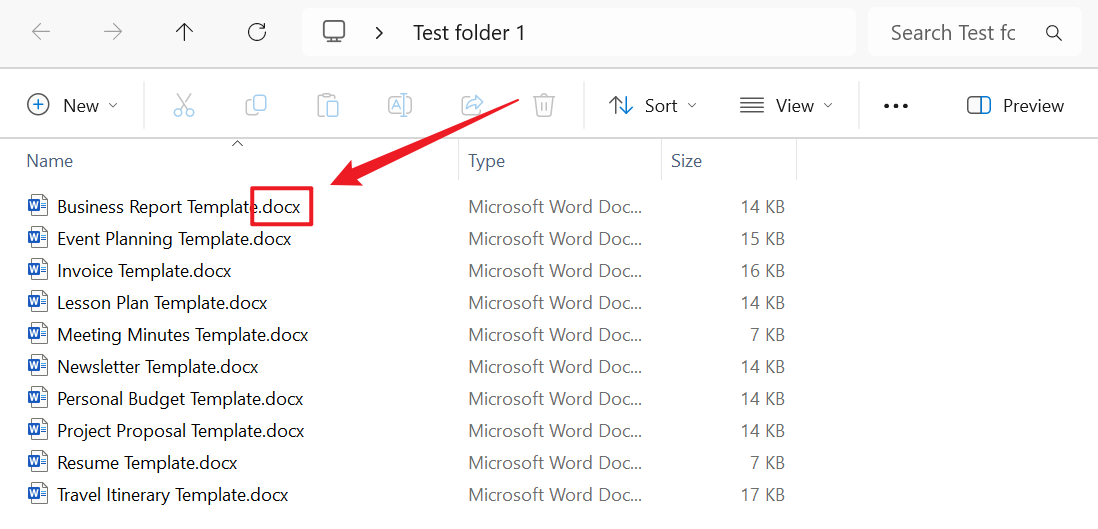Image resolution: width=1098 pixels, height=529 pixels.
Task: Toggle the Preview pane button
Action: coord(1015,105)
